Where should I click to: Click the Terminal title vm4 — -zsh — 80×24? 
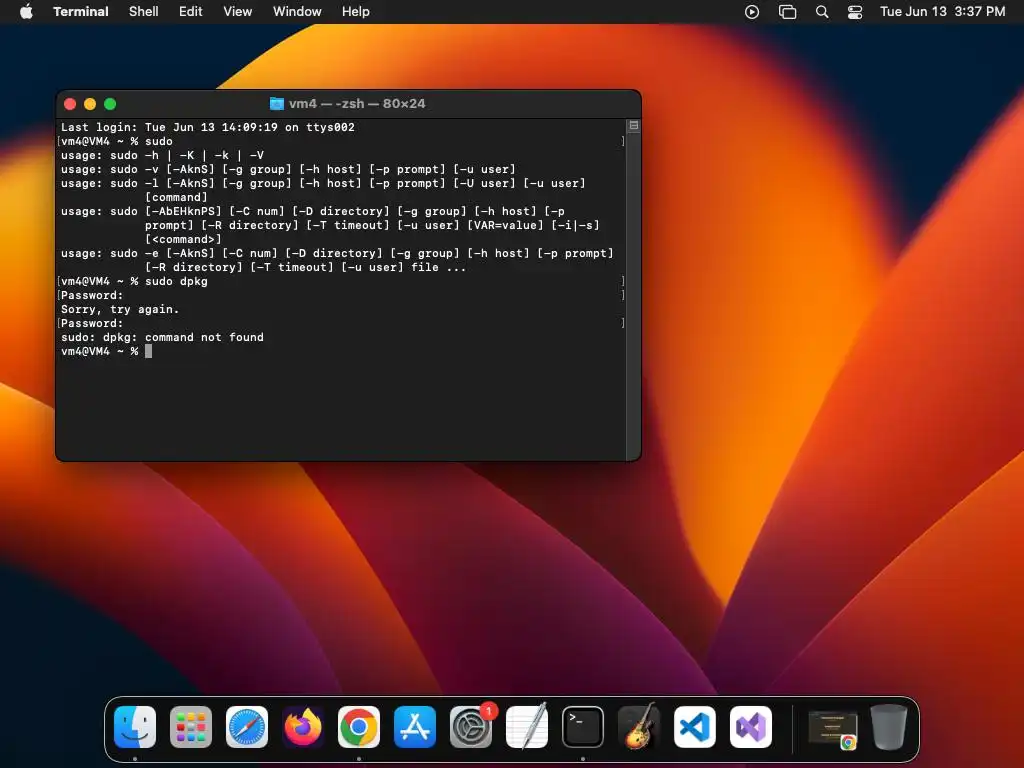(357, 103)
